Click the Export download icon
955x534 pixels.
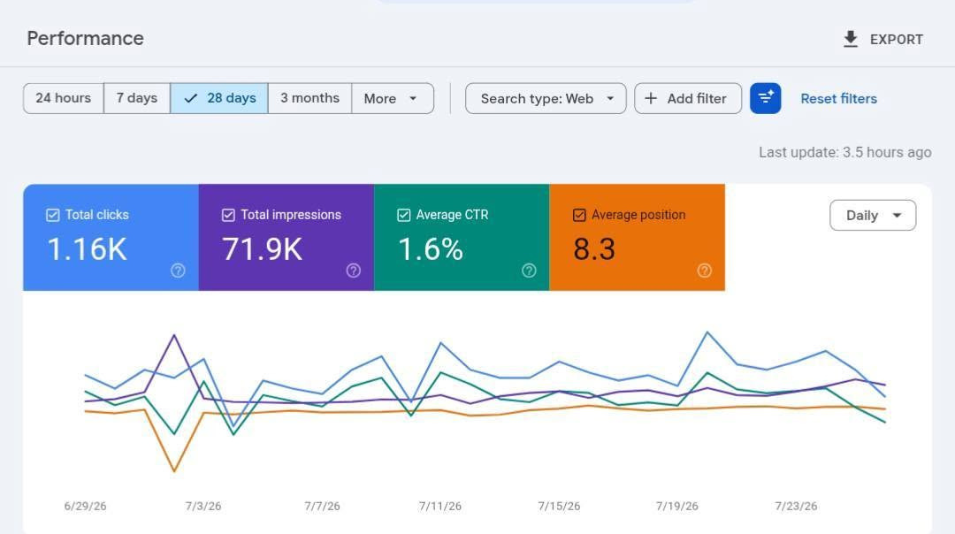pos(850,39)
